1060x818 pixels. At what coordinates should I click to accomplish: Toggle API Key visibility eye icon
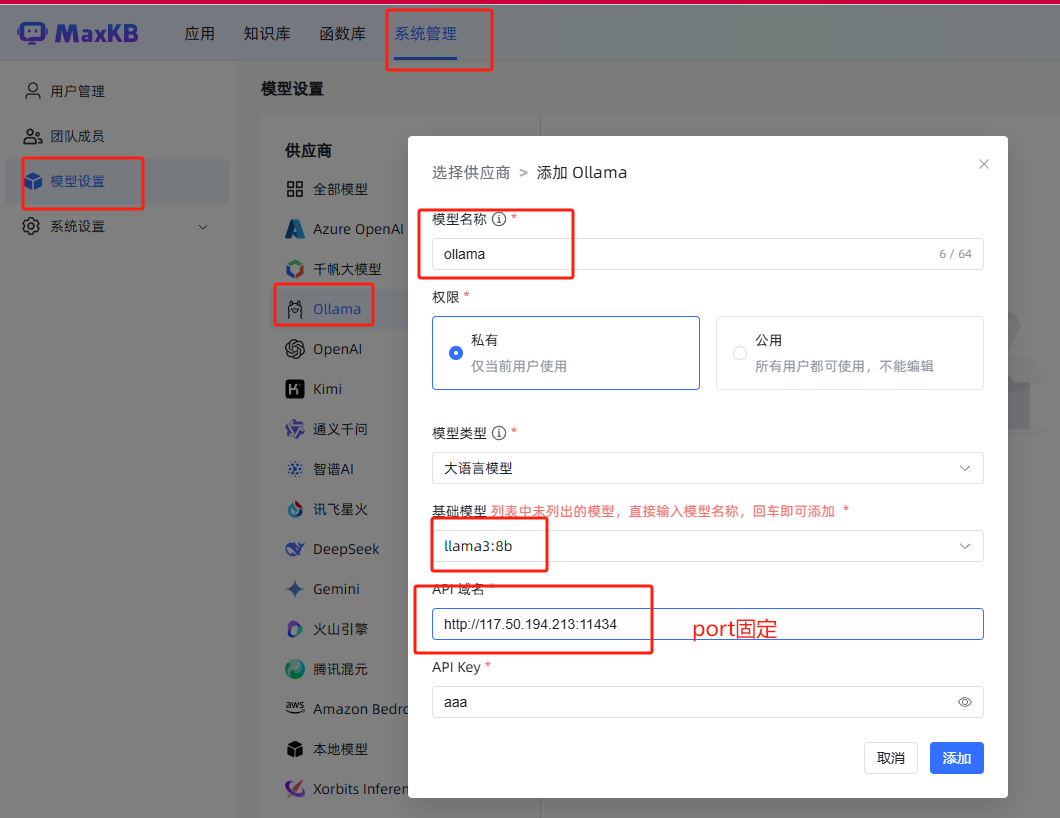coord(965,702)
